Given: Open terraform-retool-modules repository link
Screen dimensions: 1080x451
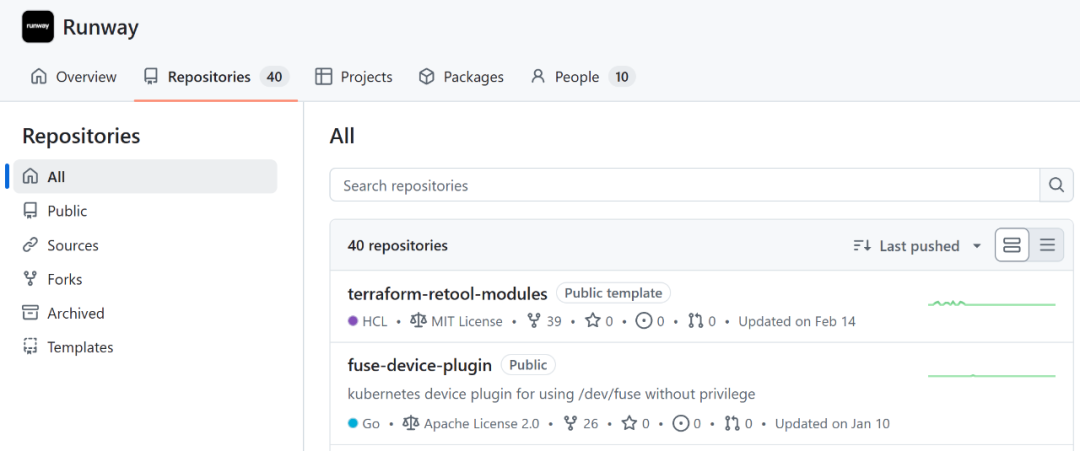Looking at the screenshot, I should coord(447,293).
